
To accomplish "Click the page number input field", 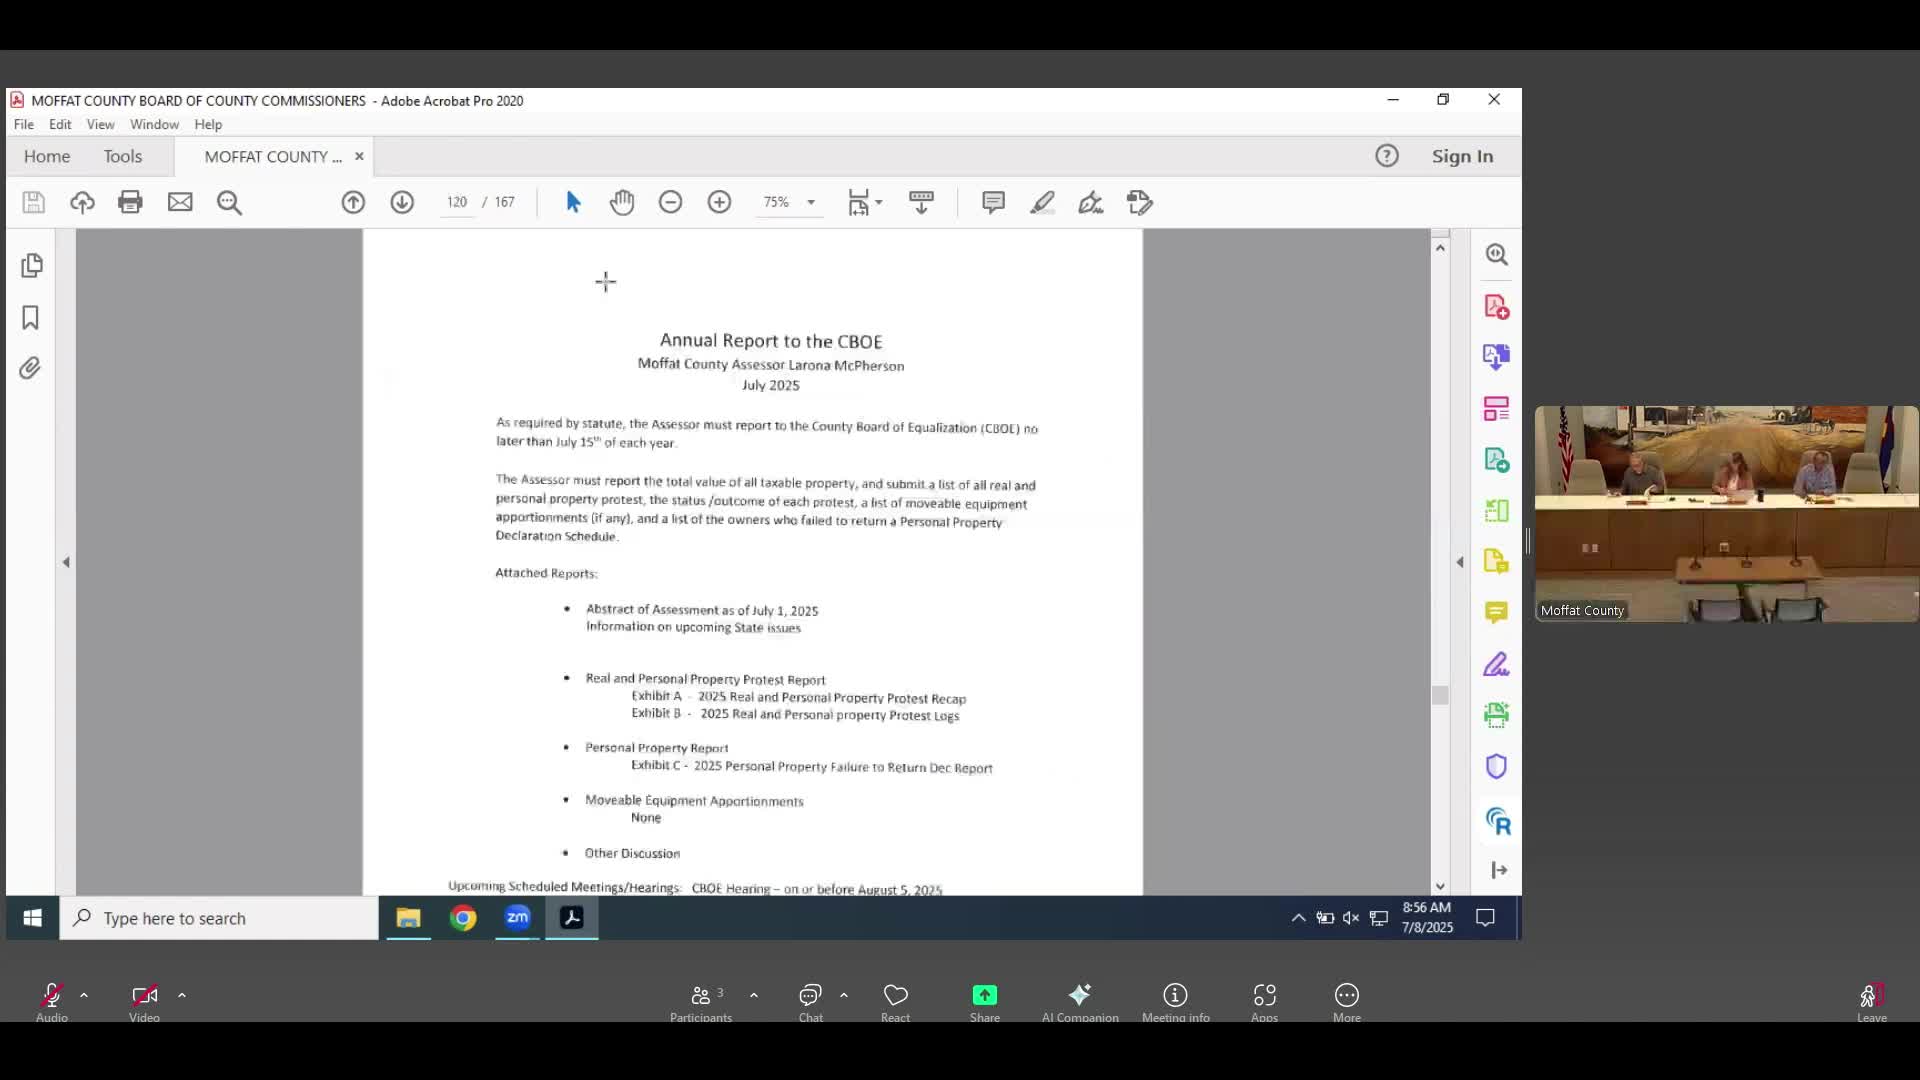I will tap(457, 202).
